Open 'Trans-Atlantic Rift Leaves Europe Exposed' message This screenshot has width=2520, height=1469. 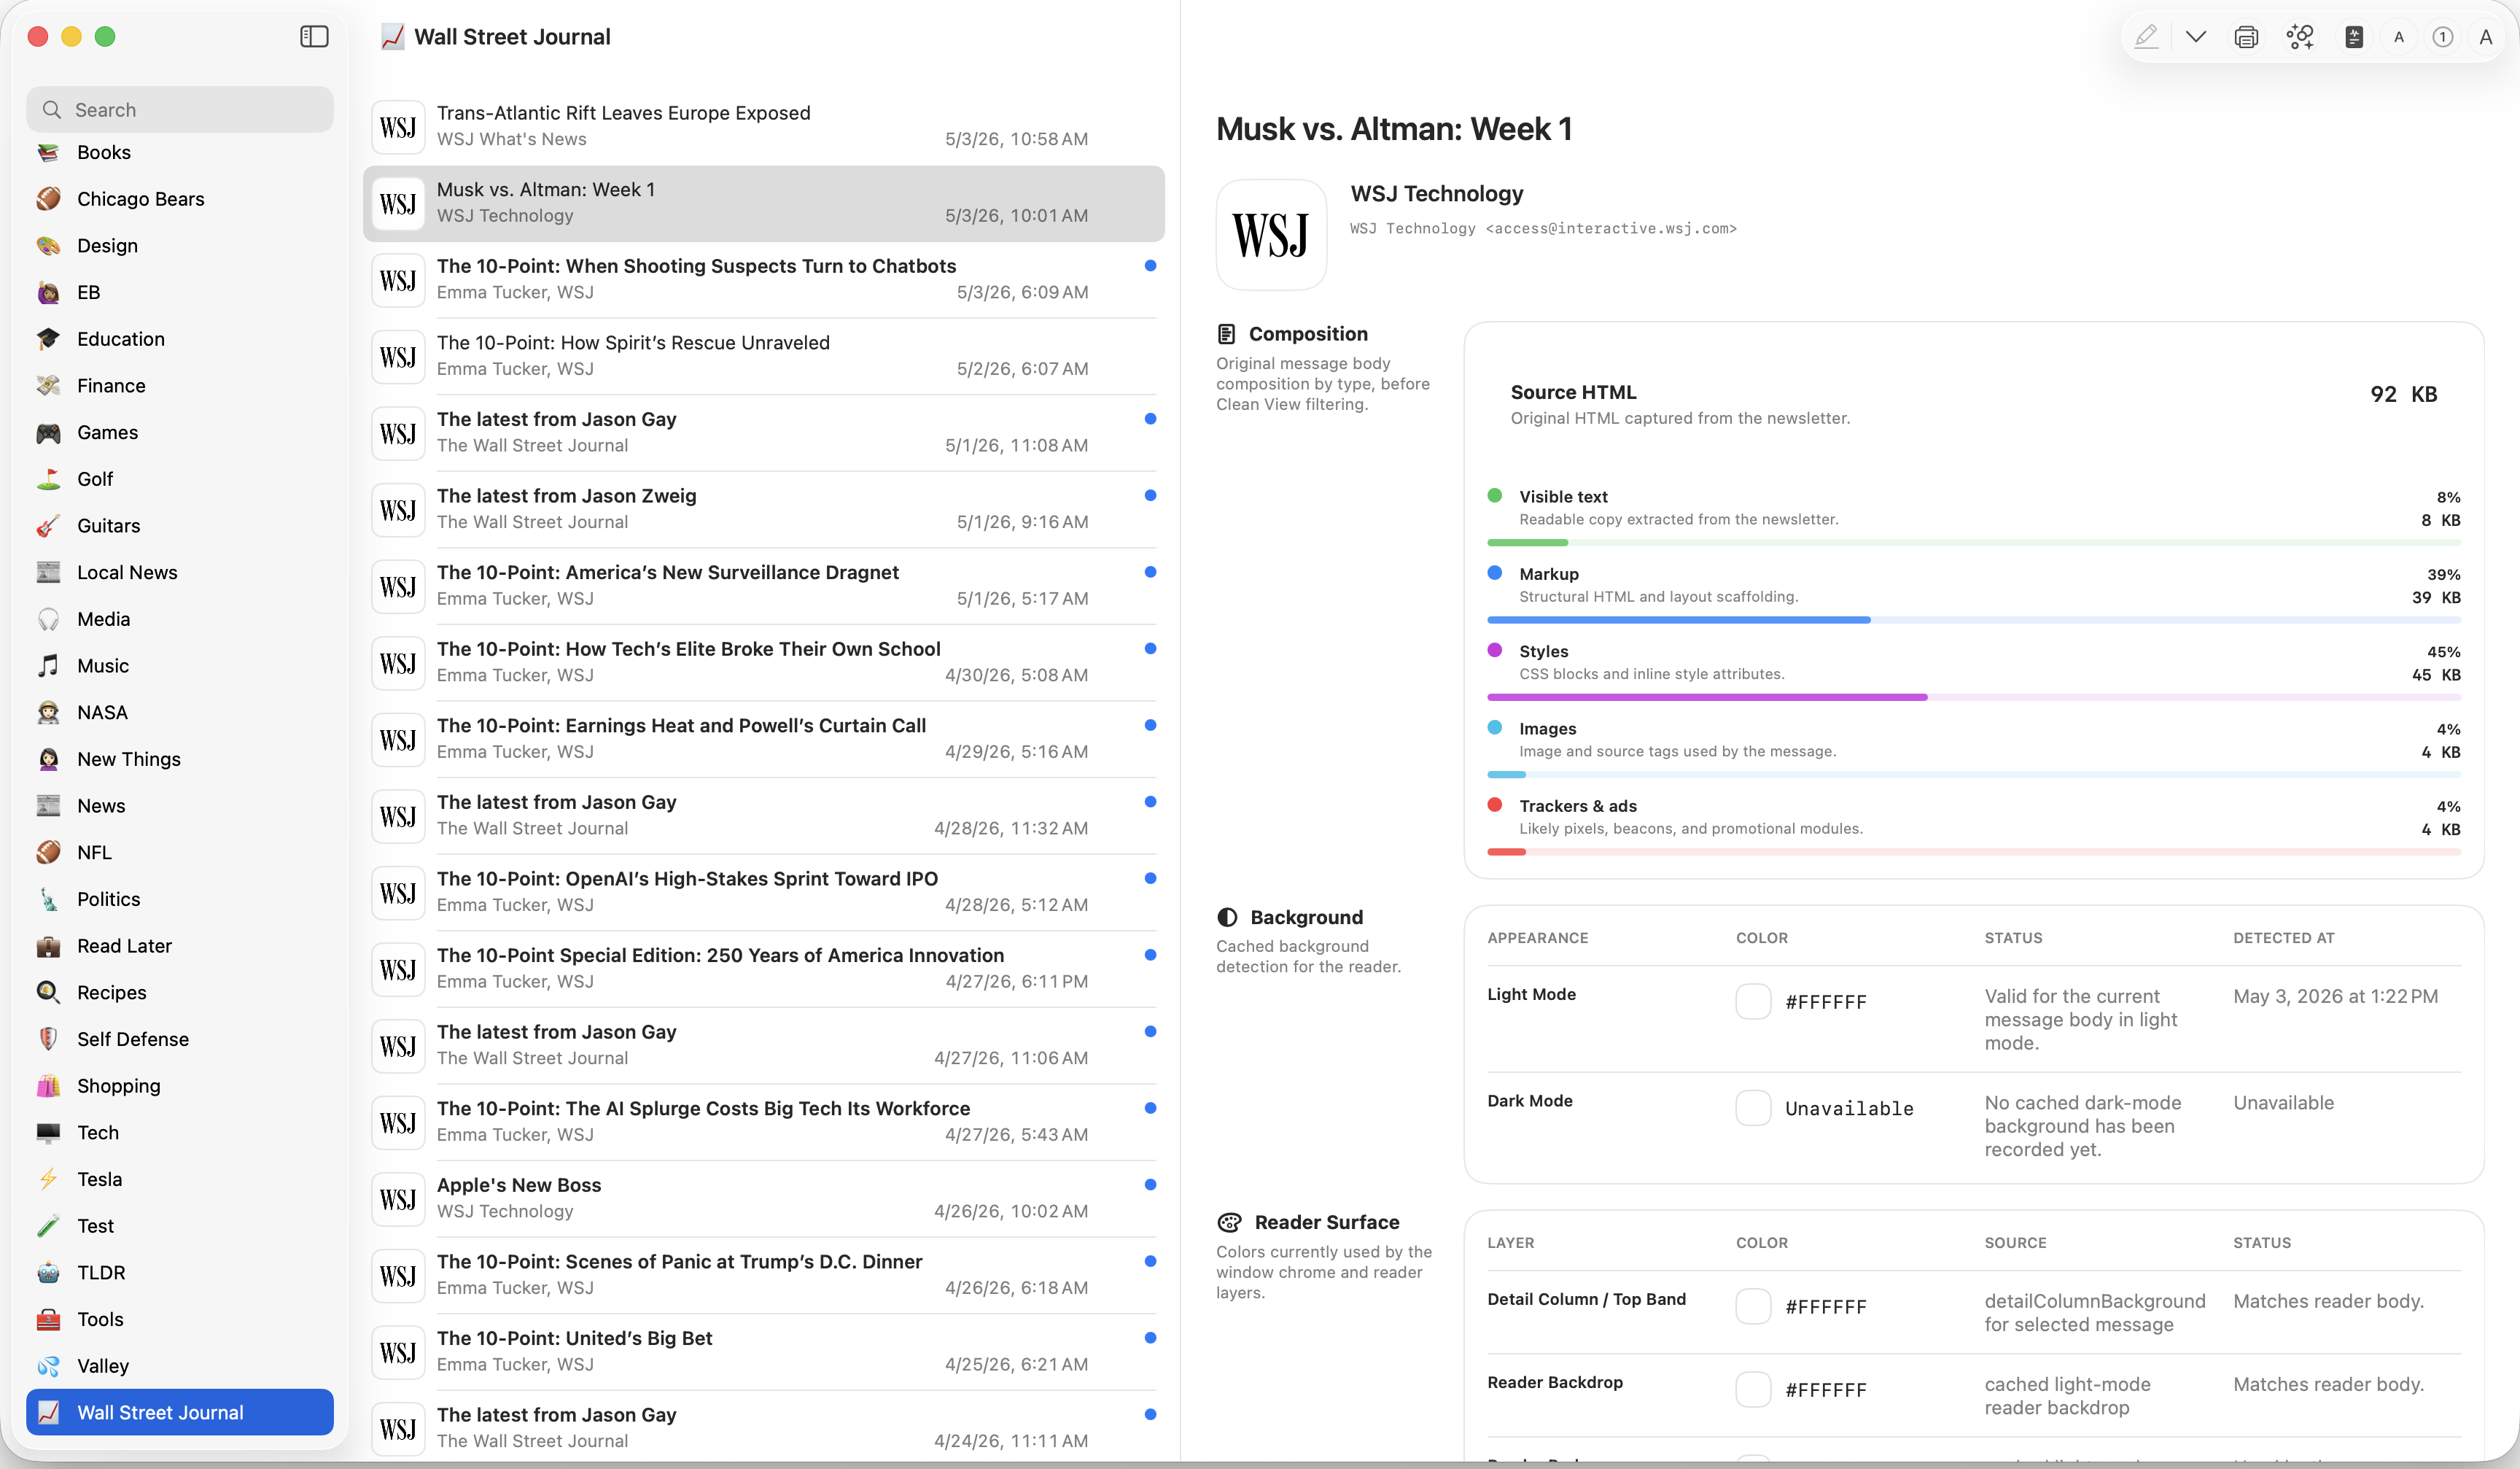(x=764, y=126)
